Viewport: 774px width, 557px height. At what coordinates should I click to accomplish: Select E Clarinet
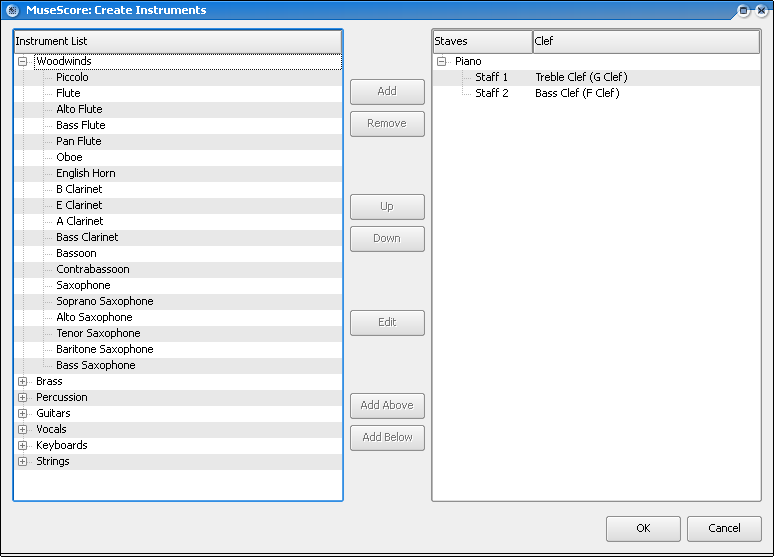coord(79,205)
